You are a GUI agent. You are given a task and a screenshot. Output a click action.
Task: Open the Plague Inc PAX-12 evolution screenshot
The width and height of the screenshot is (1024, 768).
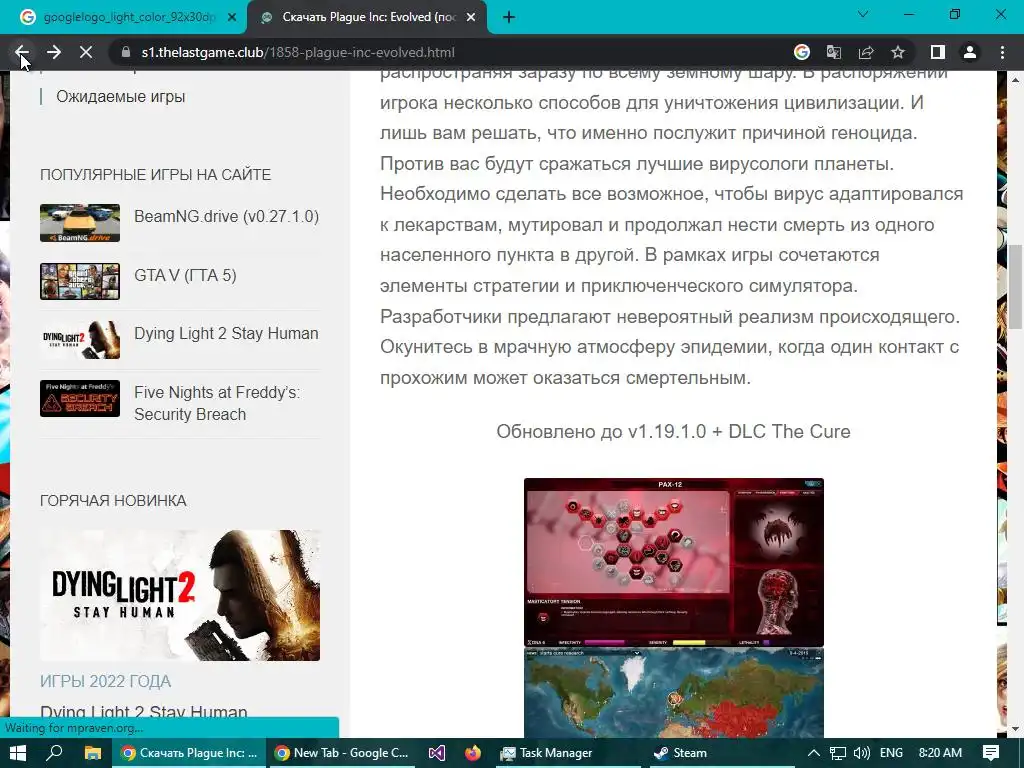(673, 562)
